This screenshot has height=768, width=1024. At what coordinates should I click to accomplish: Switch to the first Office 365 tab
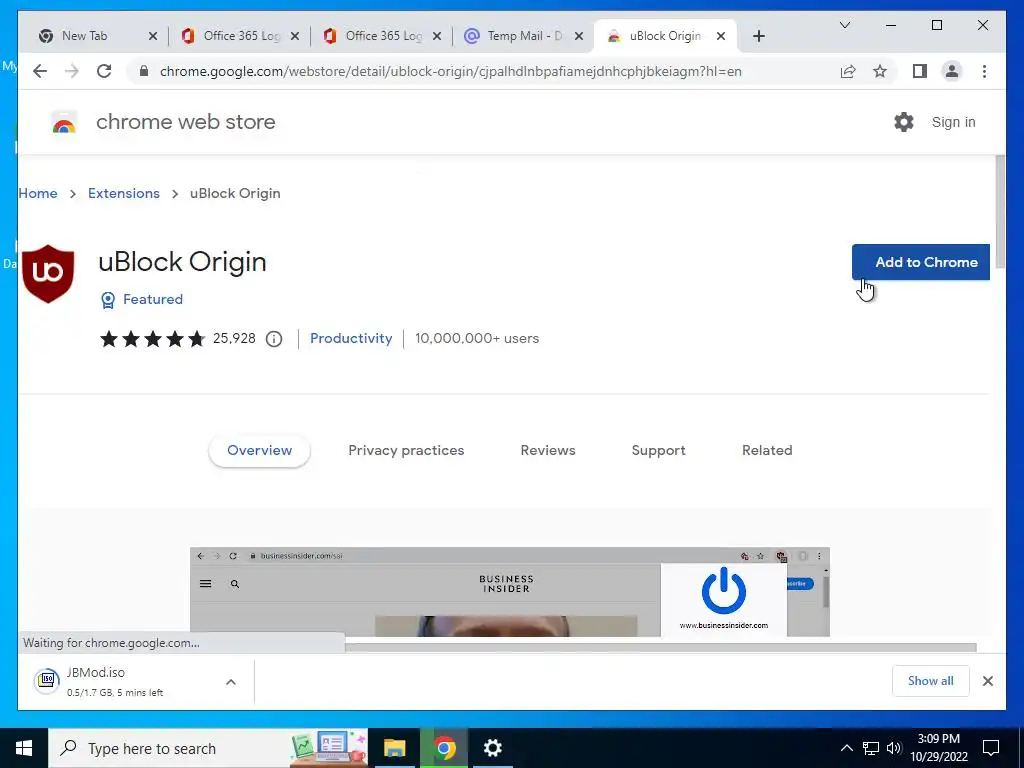[241, 36]
